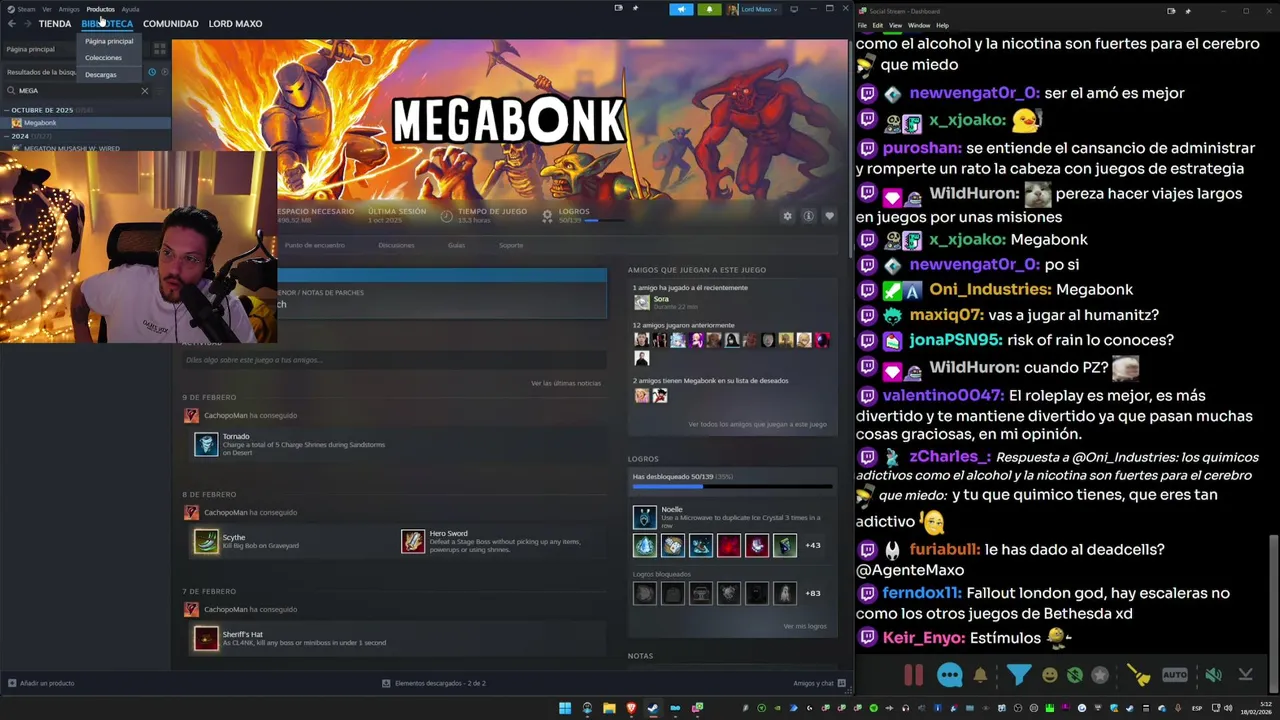Click the achievements progress bar
Viewport: 1280px width, 720px height.
pos(732,487)
